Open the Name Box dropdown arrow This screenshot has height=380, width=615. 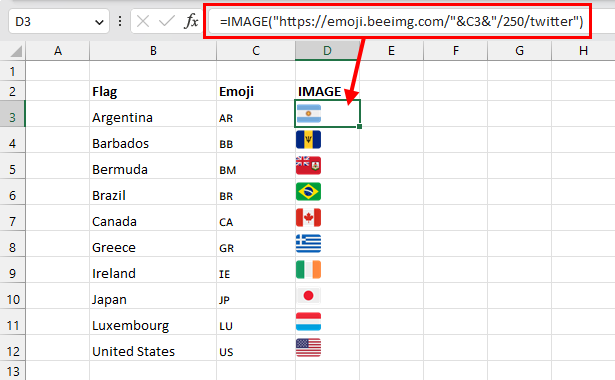pos(99,22)
